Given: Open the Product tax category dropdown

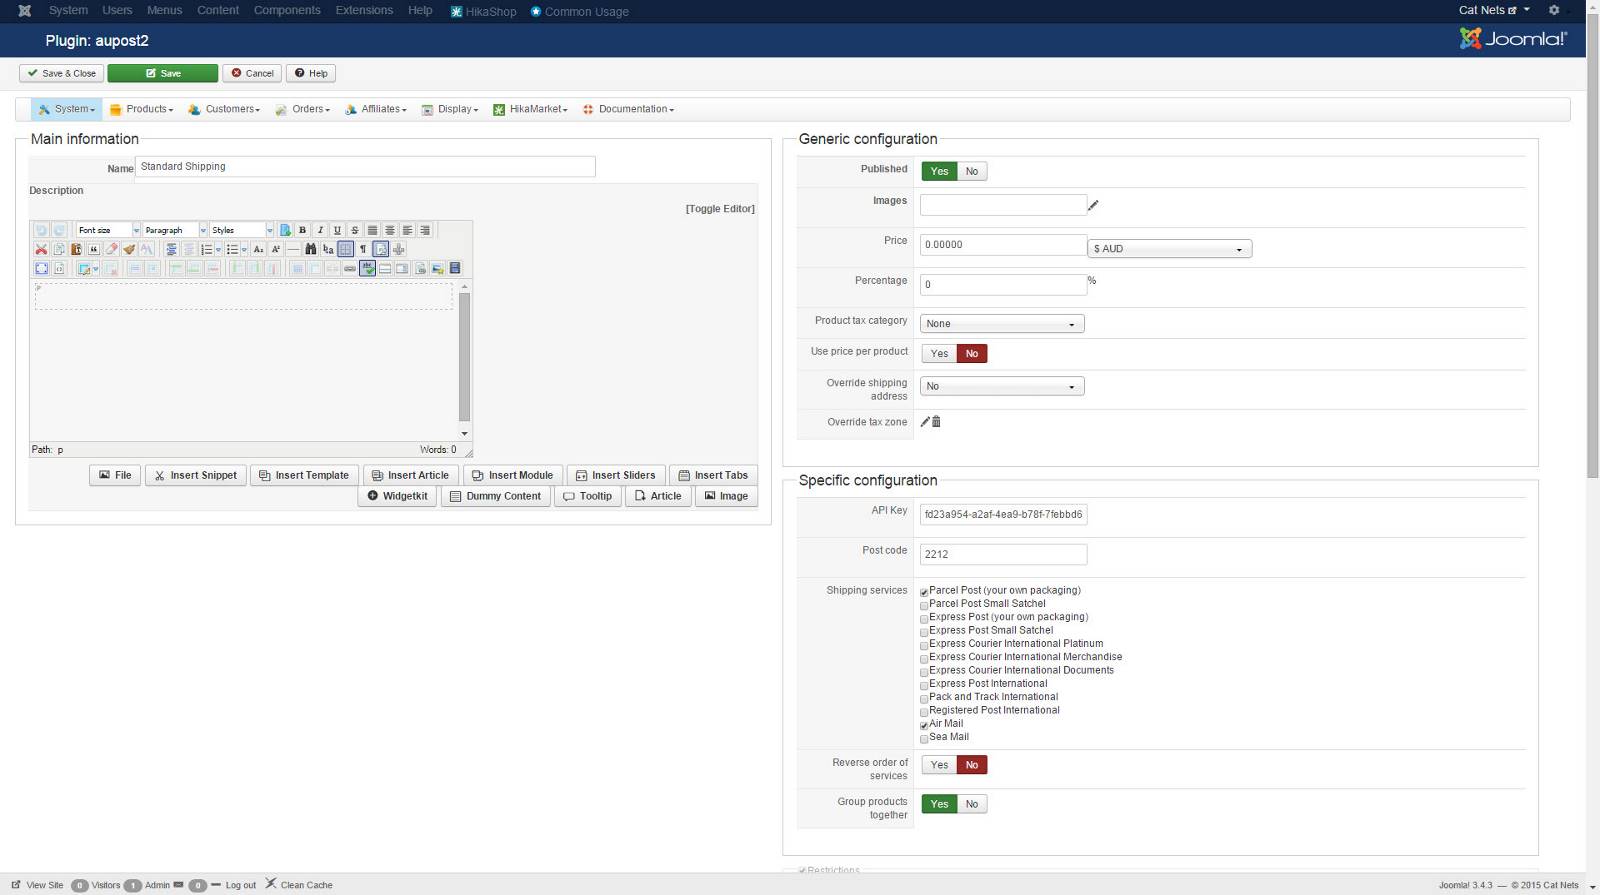Looking at the screenshot, I should (1002, 324).
